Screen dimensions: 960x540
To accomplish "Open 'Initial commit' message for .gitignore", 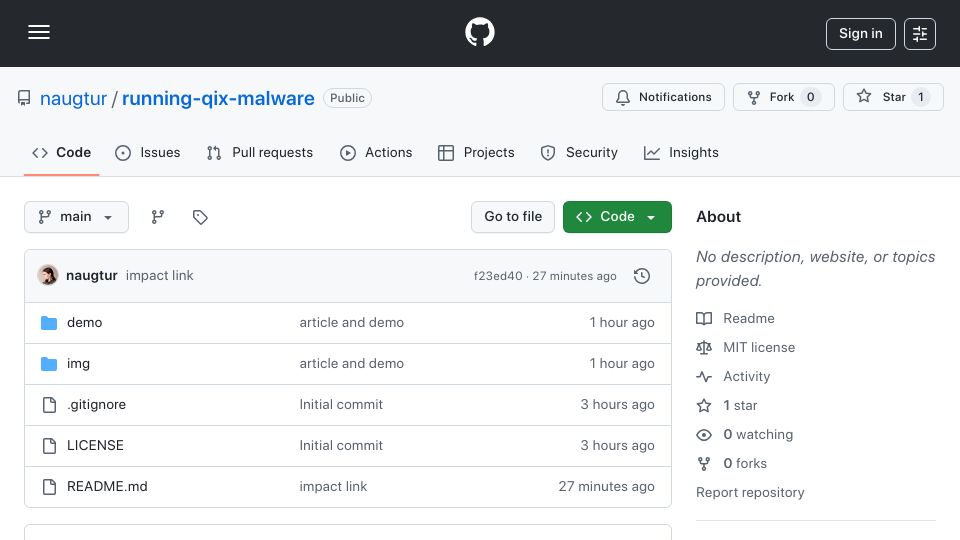I will pyautogui.click(x=341, y=405).
